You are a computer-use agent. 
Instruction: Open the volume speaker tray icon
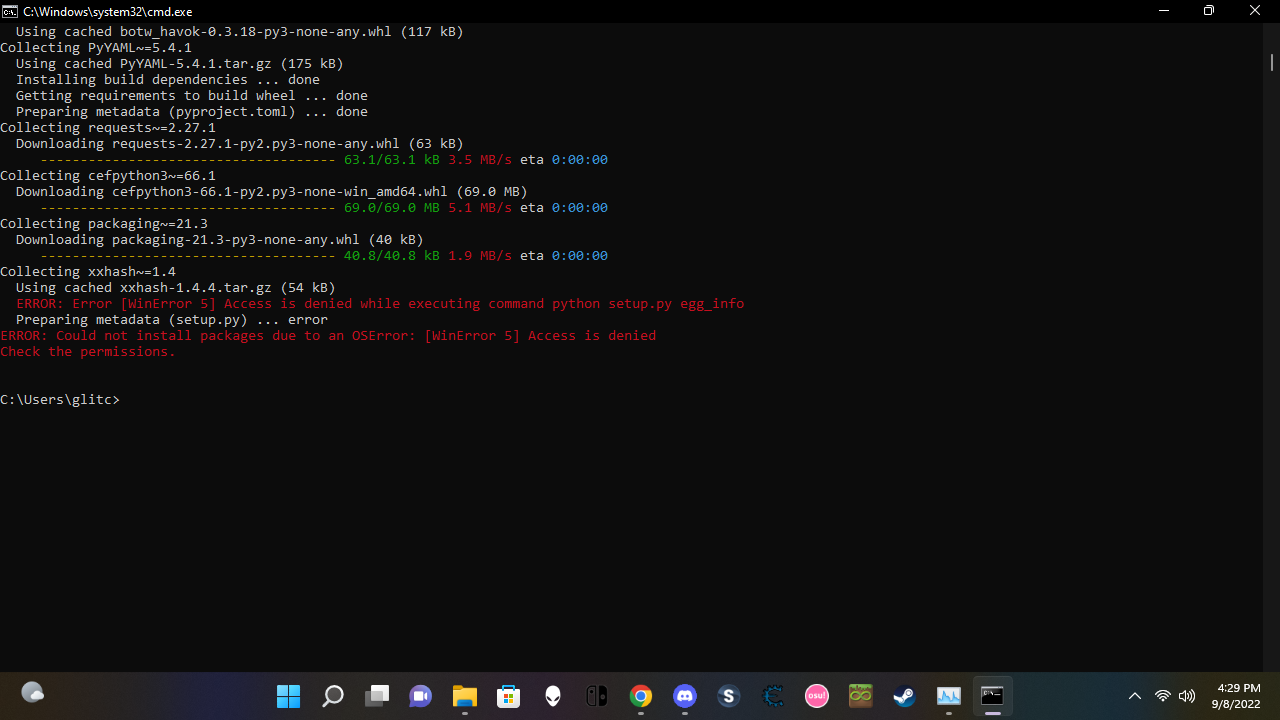click(x=1188, y=696)
